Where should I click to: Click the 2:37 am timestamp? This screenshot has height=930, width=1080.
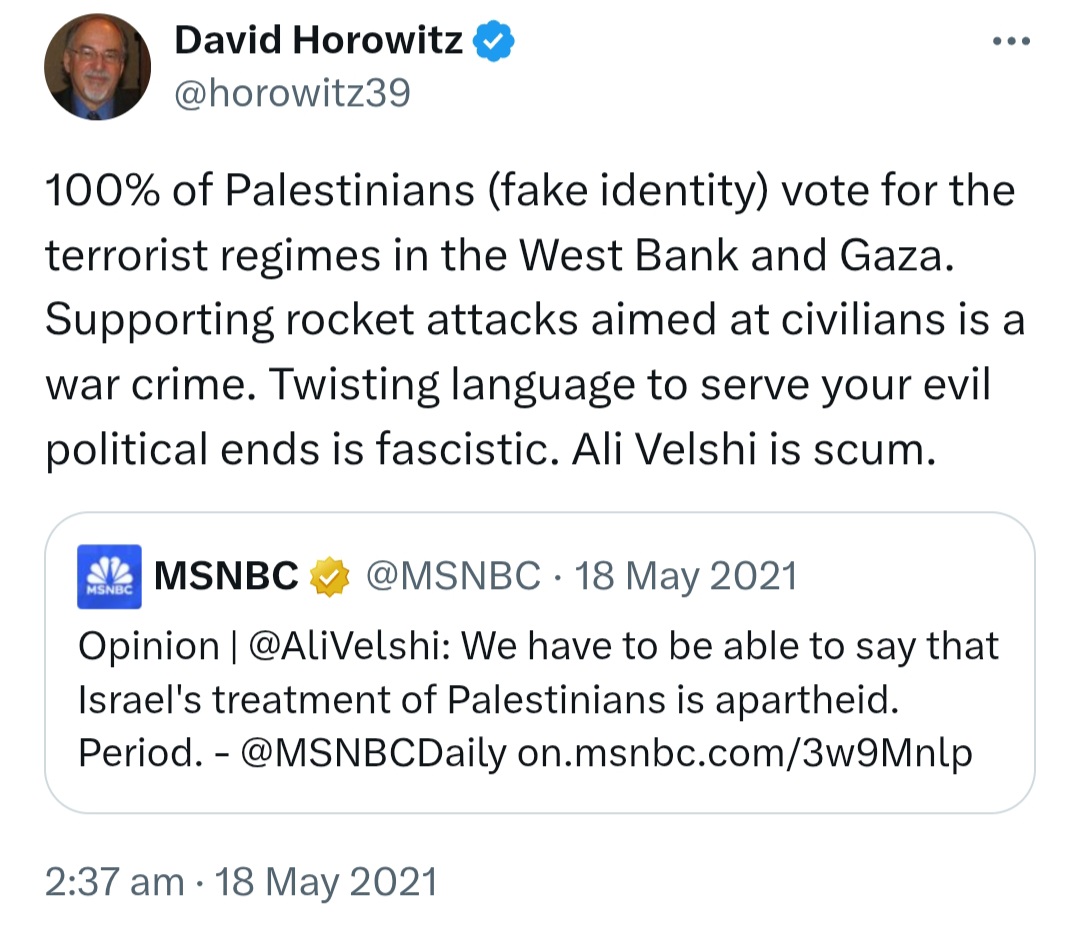[114, 881]
